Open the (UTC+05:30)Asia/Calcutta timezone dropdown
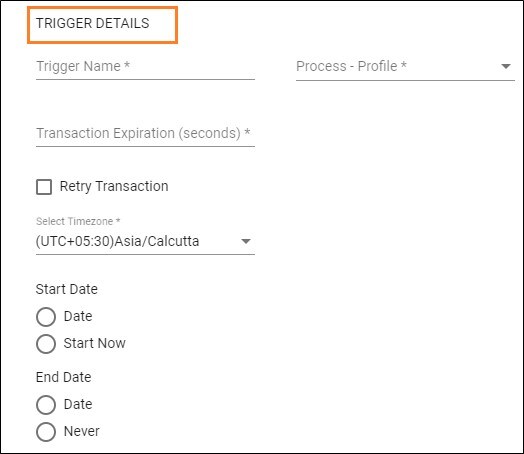This screenshot has height=454, width=524. [145, 242]
